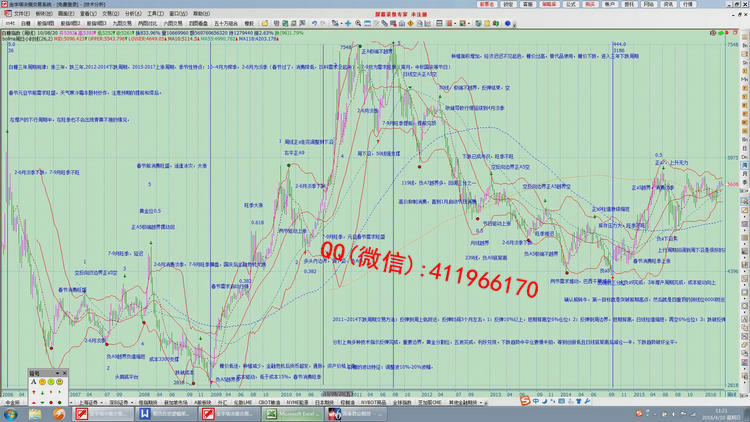This screenshot has width=750, height=422.
Task: Switch to the NYBOT商品 tab
Action: [373, 402]
